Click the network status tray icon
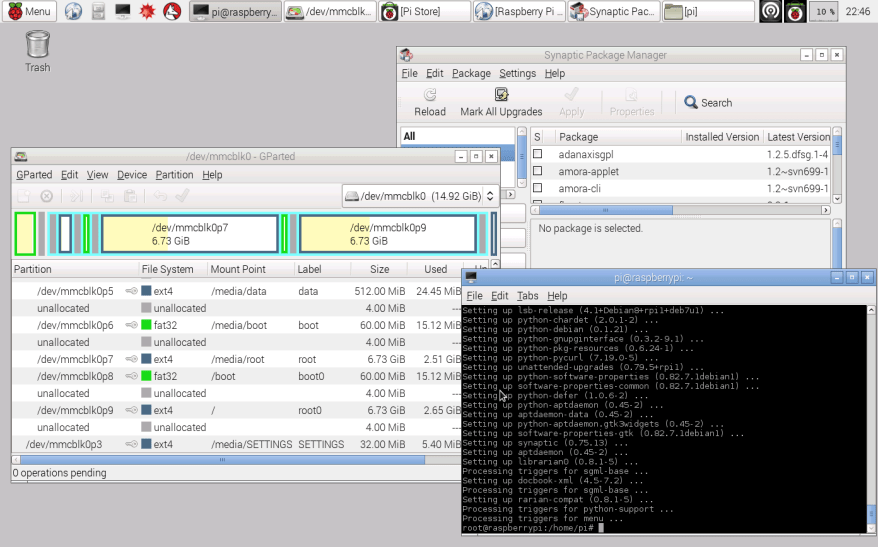 click(770, 11)
